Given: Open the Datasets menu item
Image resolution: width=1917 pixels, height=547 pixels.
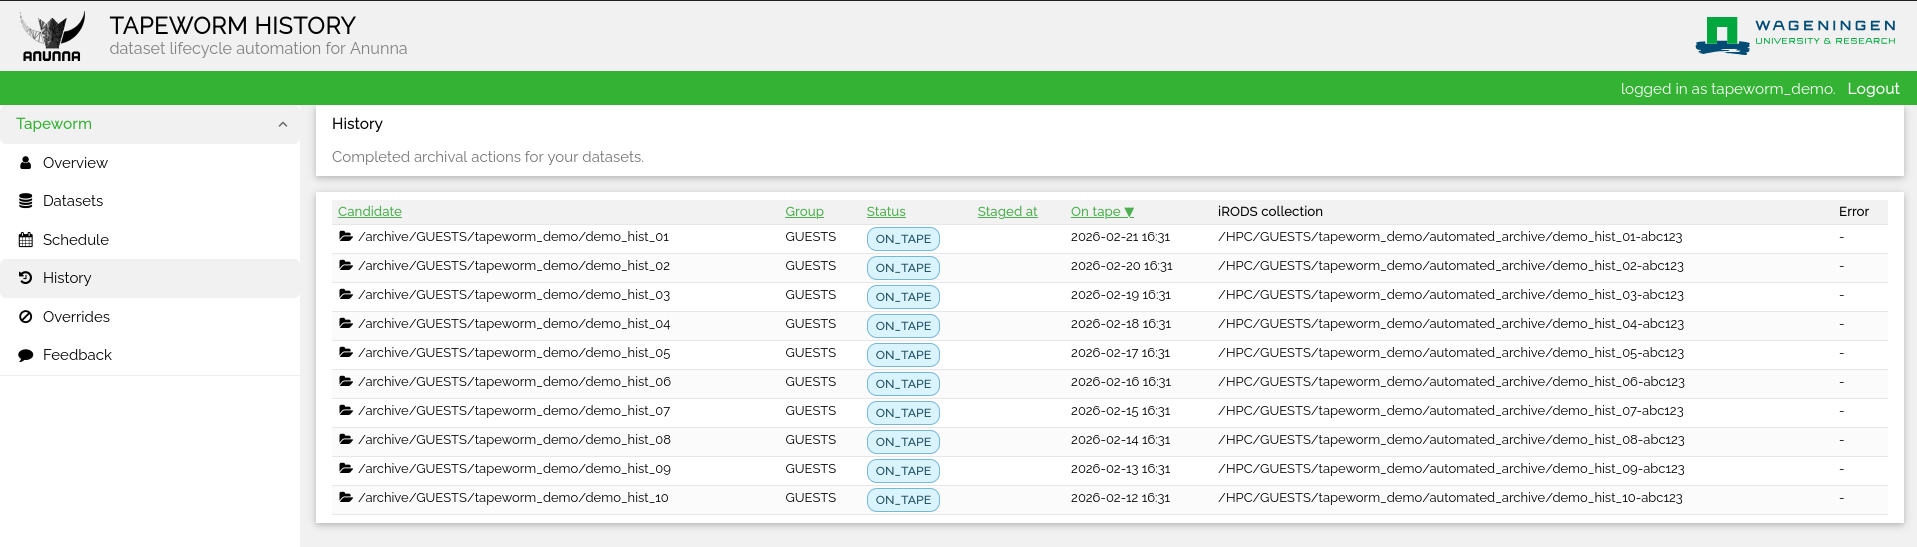Looking at the screenshot, I should [73, 201].
